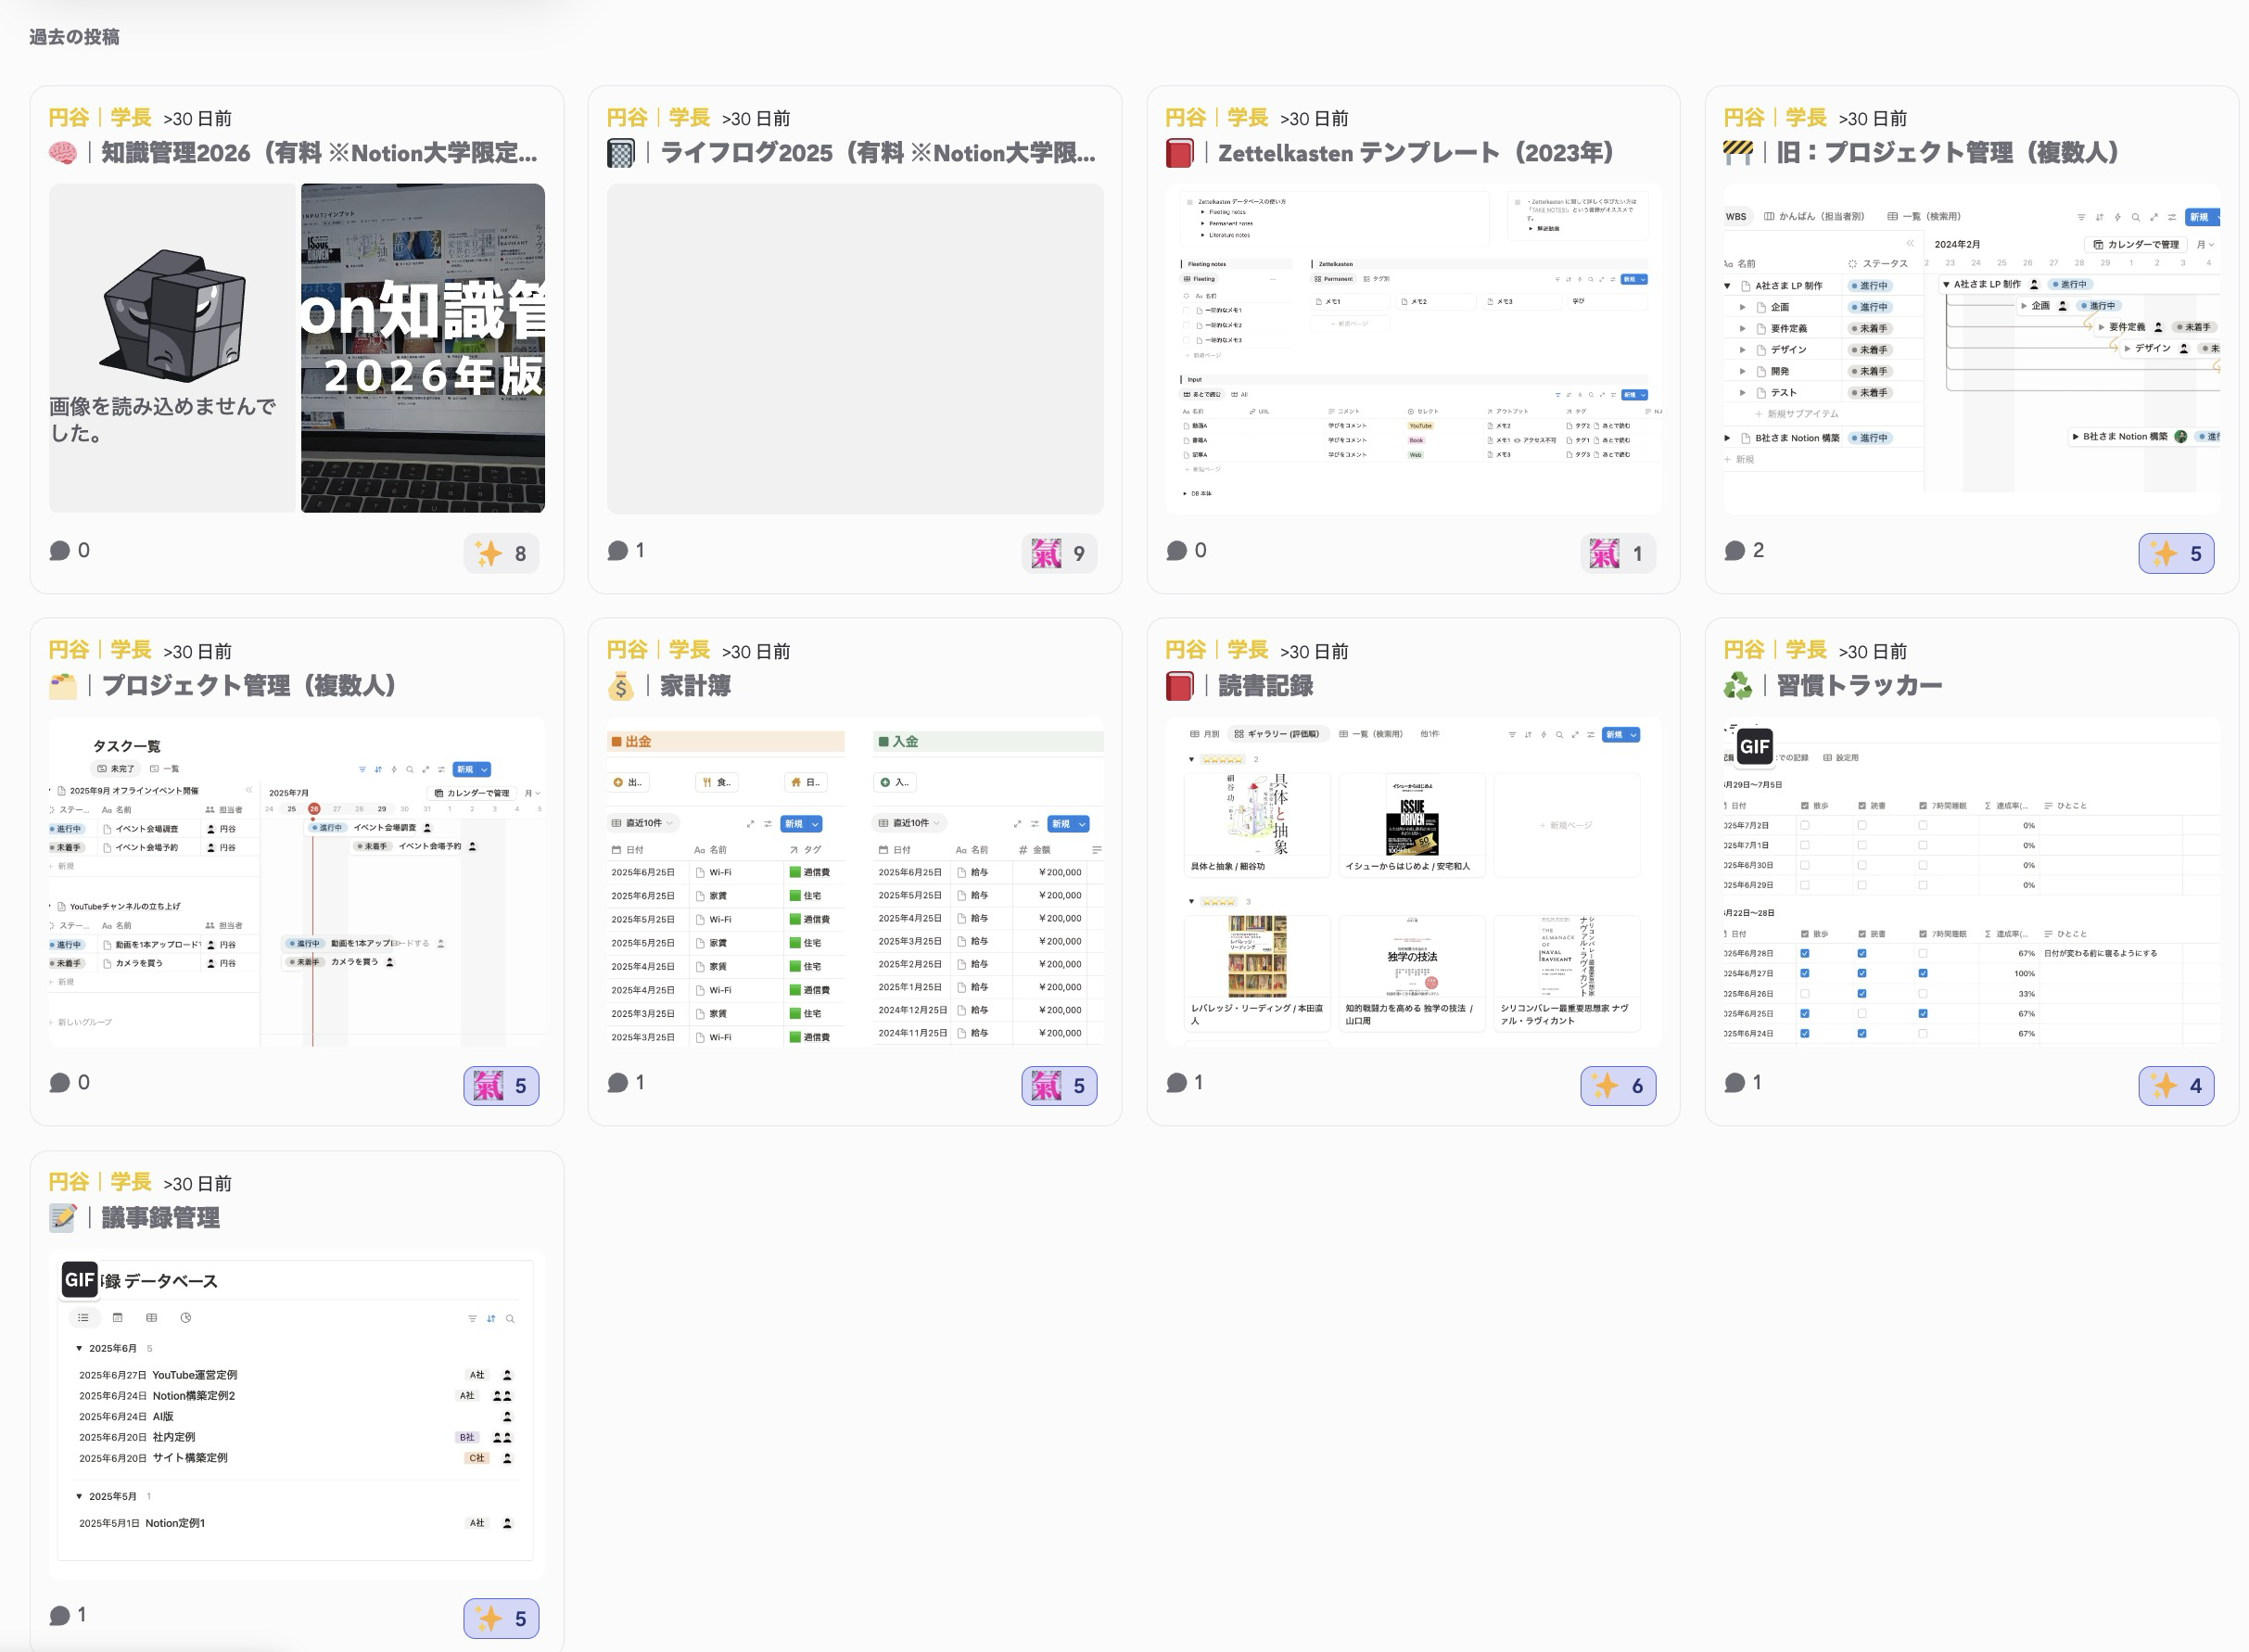This screenshot has height=1652, width=2249.
Task: Open comments on 旧：プロジェクト管理 post
Action: [1744, 550]
